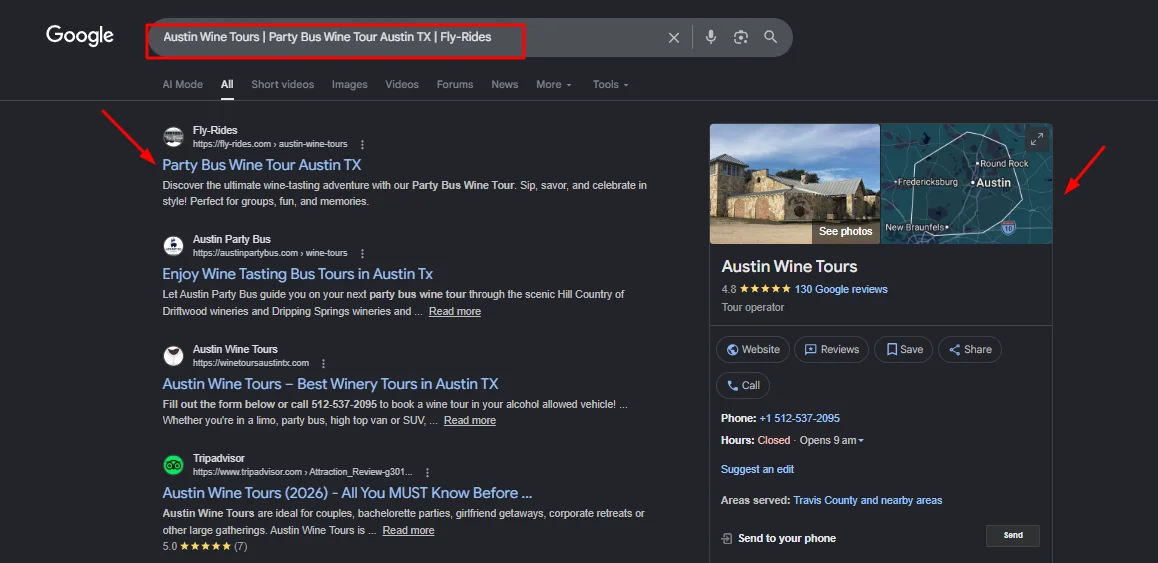Start voice search with microphone icon

click(x=711, y=37)
